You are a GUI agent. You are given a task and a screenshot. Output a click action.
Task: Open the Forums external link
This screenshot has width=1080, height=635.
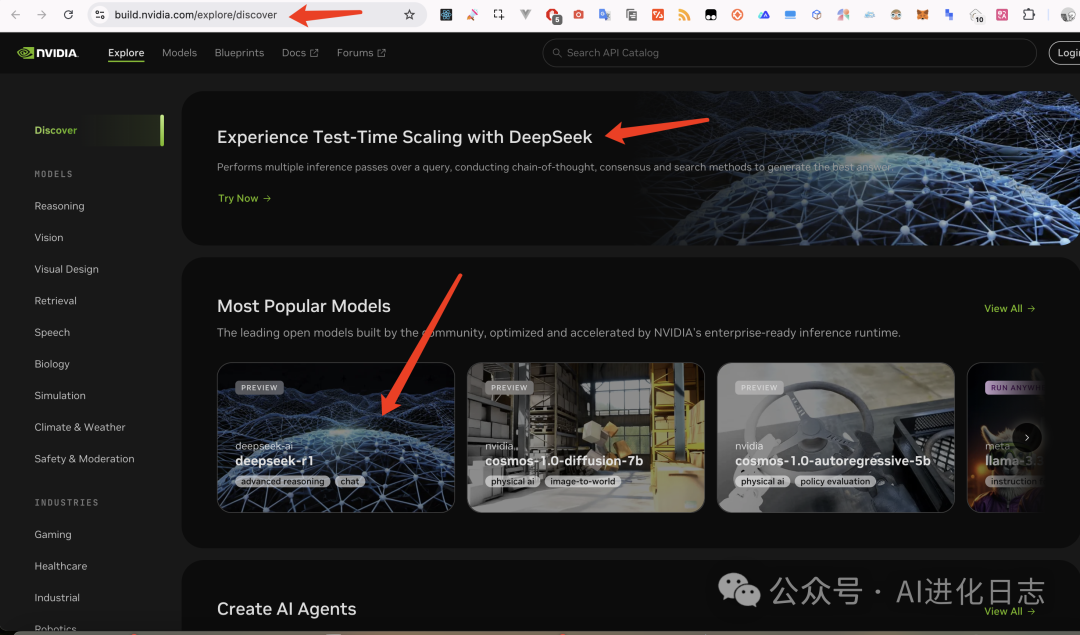(361, 53)
